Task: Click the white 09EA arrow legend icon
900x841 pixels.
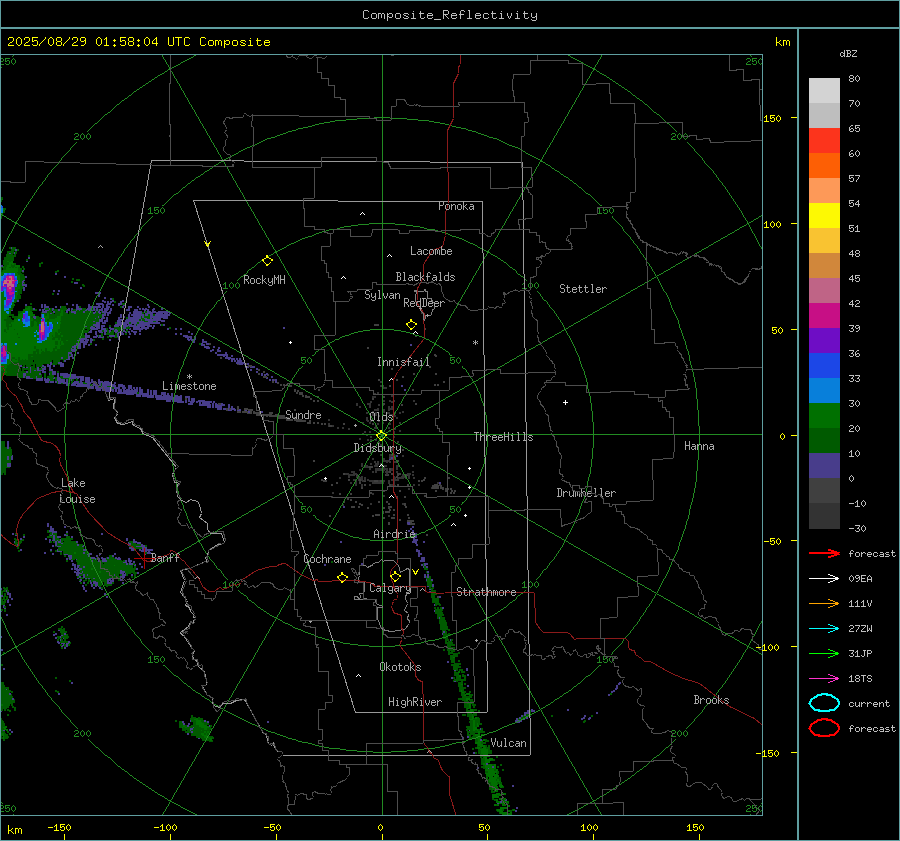Action: click(824, 579)
